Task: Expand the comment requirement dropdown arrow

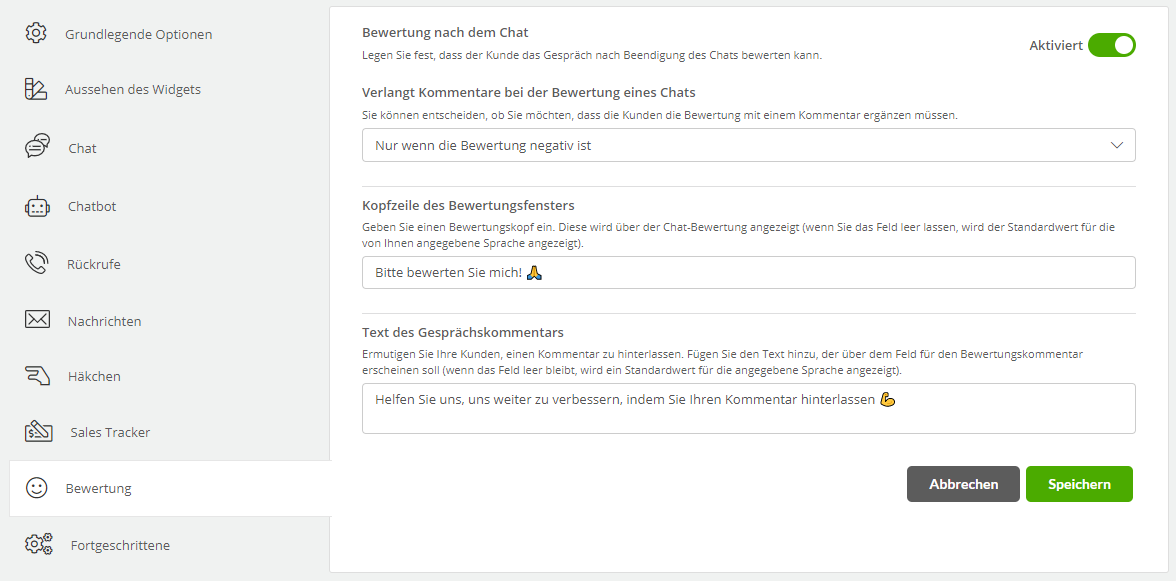Action: click(1117, 145)
